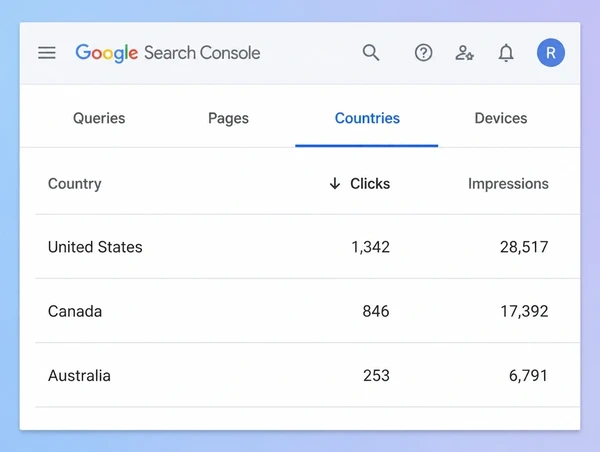Select the Countries tab
600x452 pixels.
367,118
